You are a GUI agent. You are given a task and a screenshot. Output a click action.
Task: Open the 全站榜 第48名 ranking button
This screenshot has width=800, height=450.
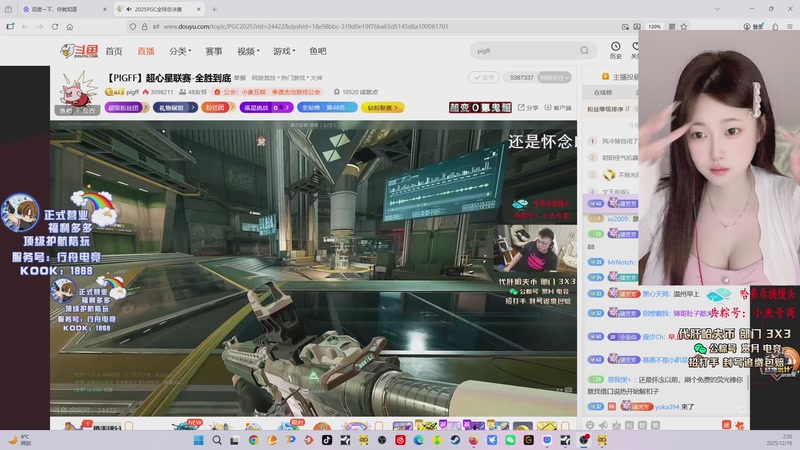coord(327,108)
